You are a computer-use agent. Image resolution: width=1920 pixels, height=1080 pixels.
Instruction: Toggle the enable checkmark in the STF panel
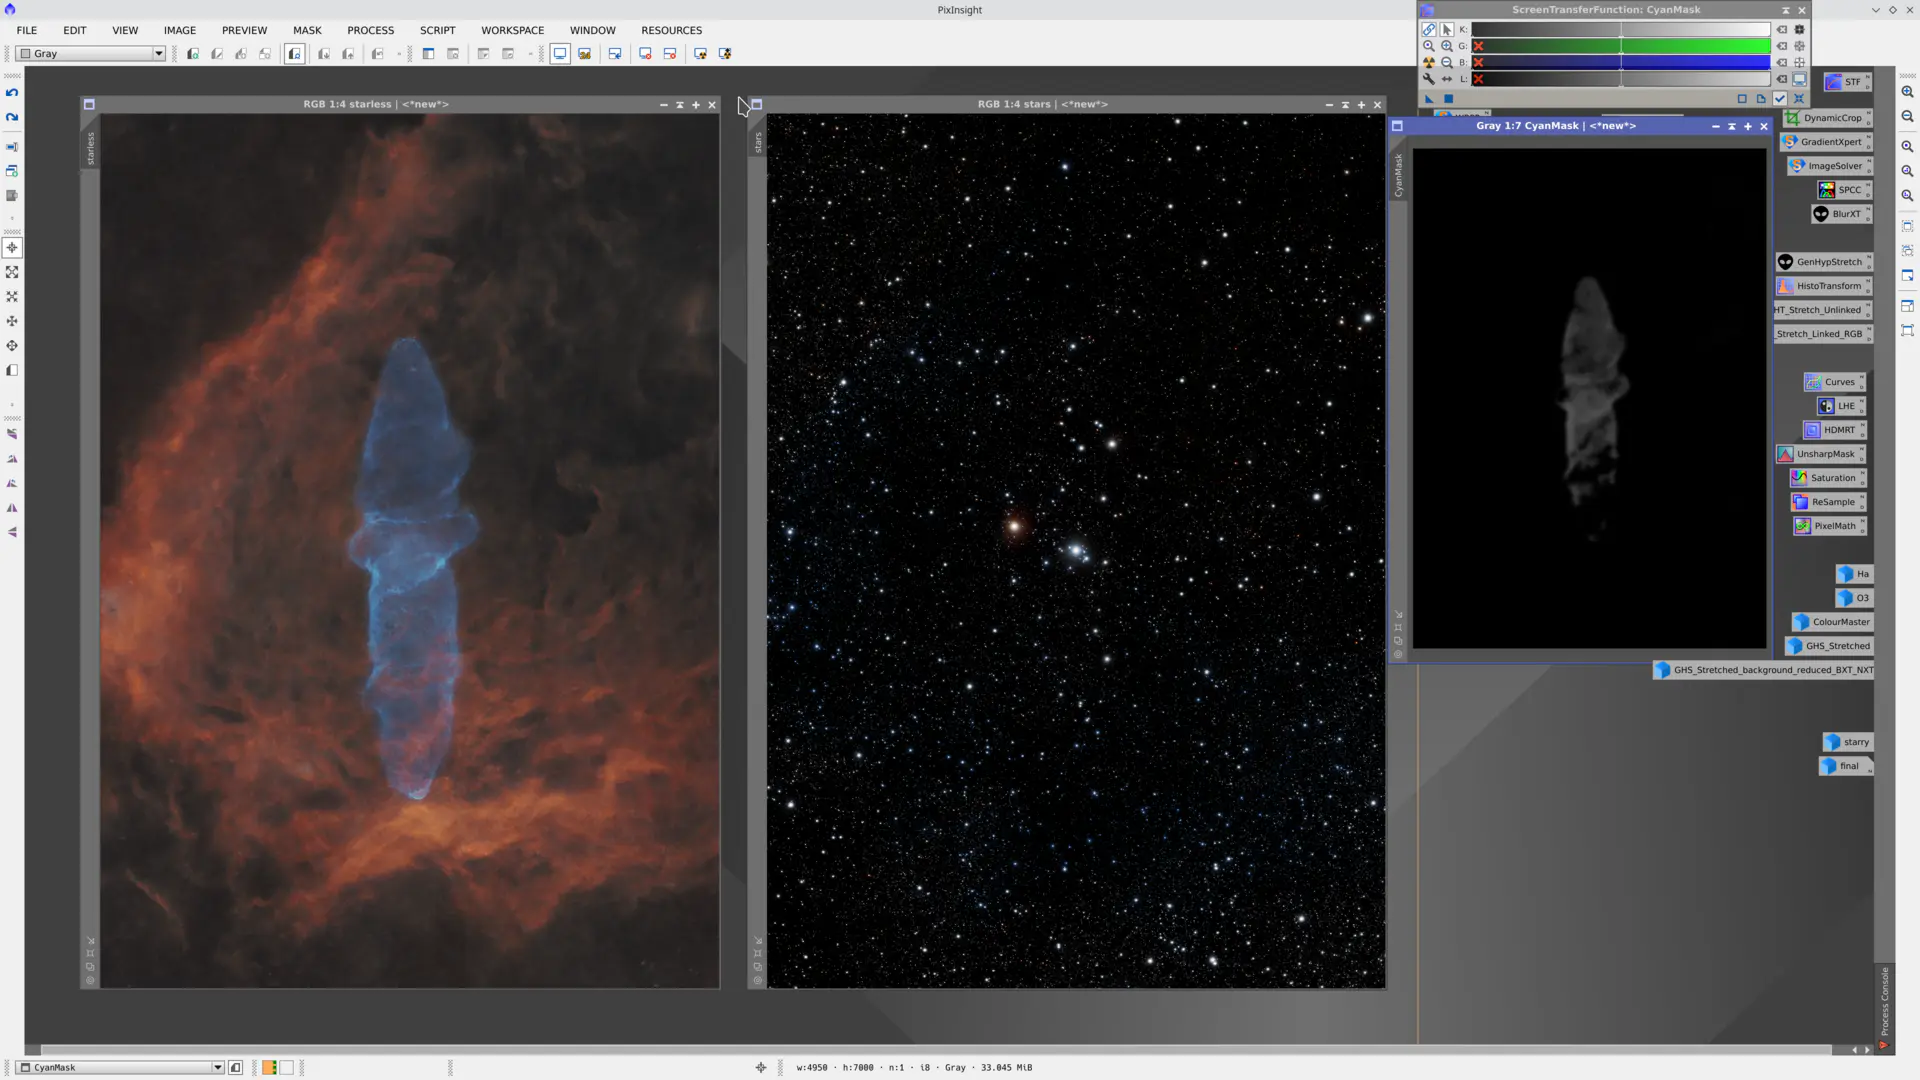click(x=1779, y=99)
